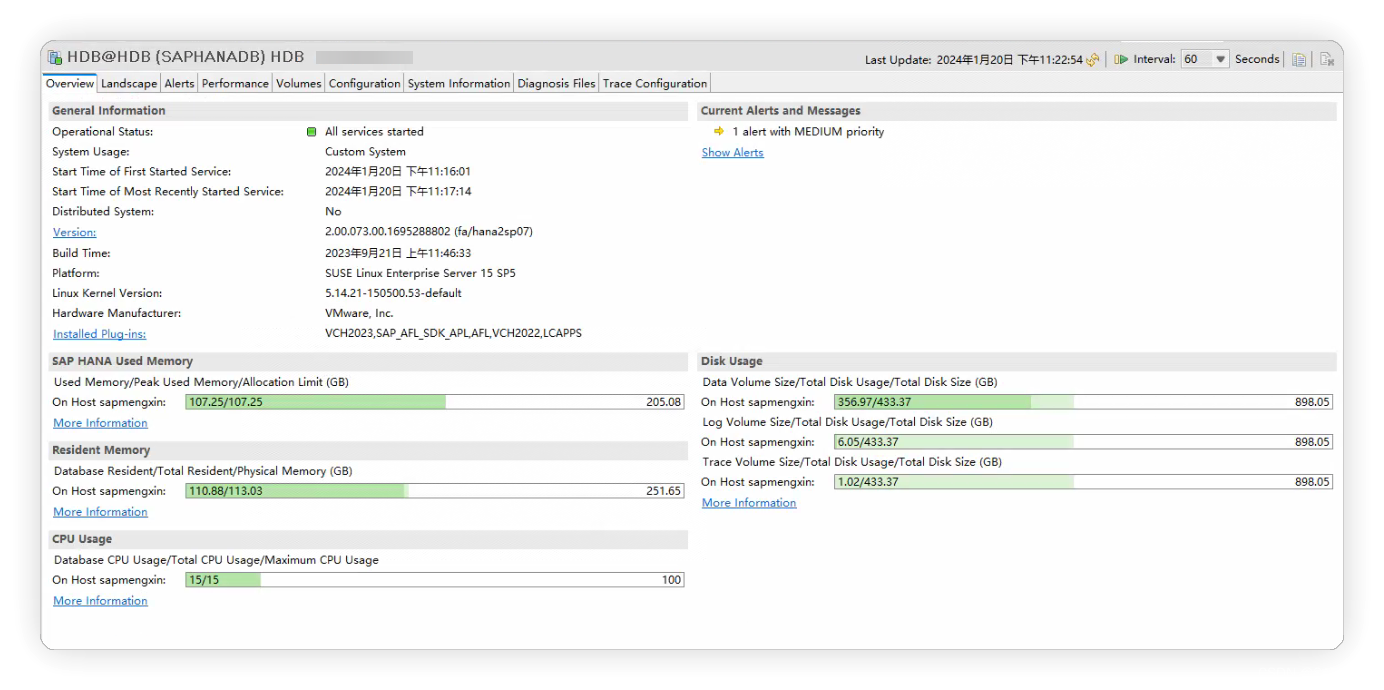Click the Build Time value 上午11:46:33
Image resolution: width=1384 pixels, height=690 pixels.
[438, 253]
